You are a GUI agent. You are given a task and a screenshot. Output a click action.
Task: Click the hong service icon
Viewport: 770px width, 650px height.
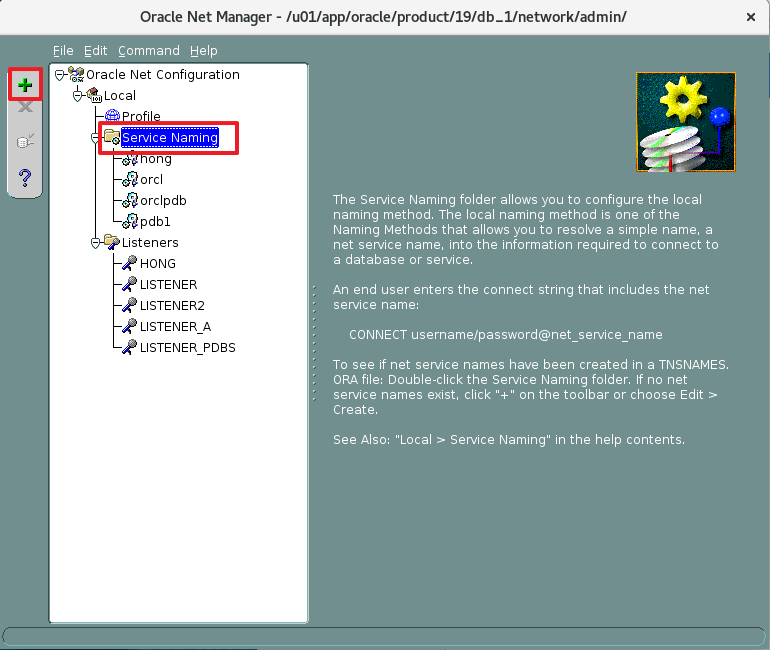pyautogui.click(x=130, y=159)
